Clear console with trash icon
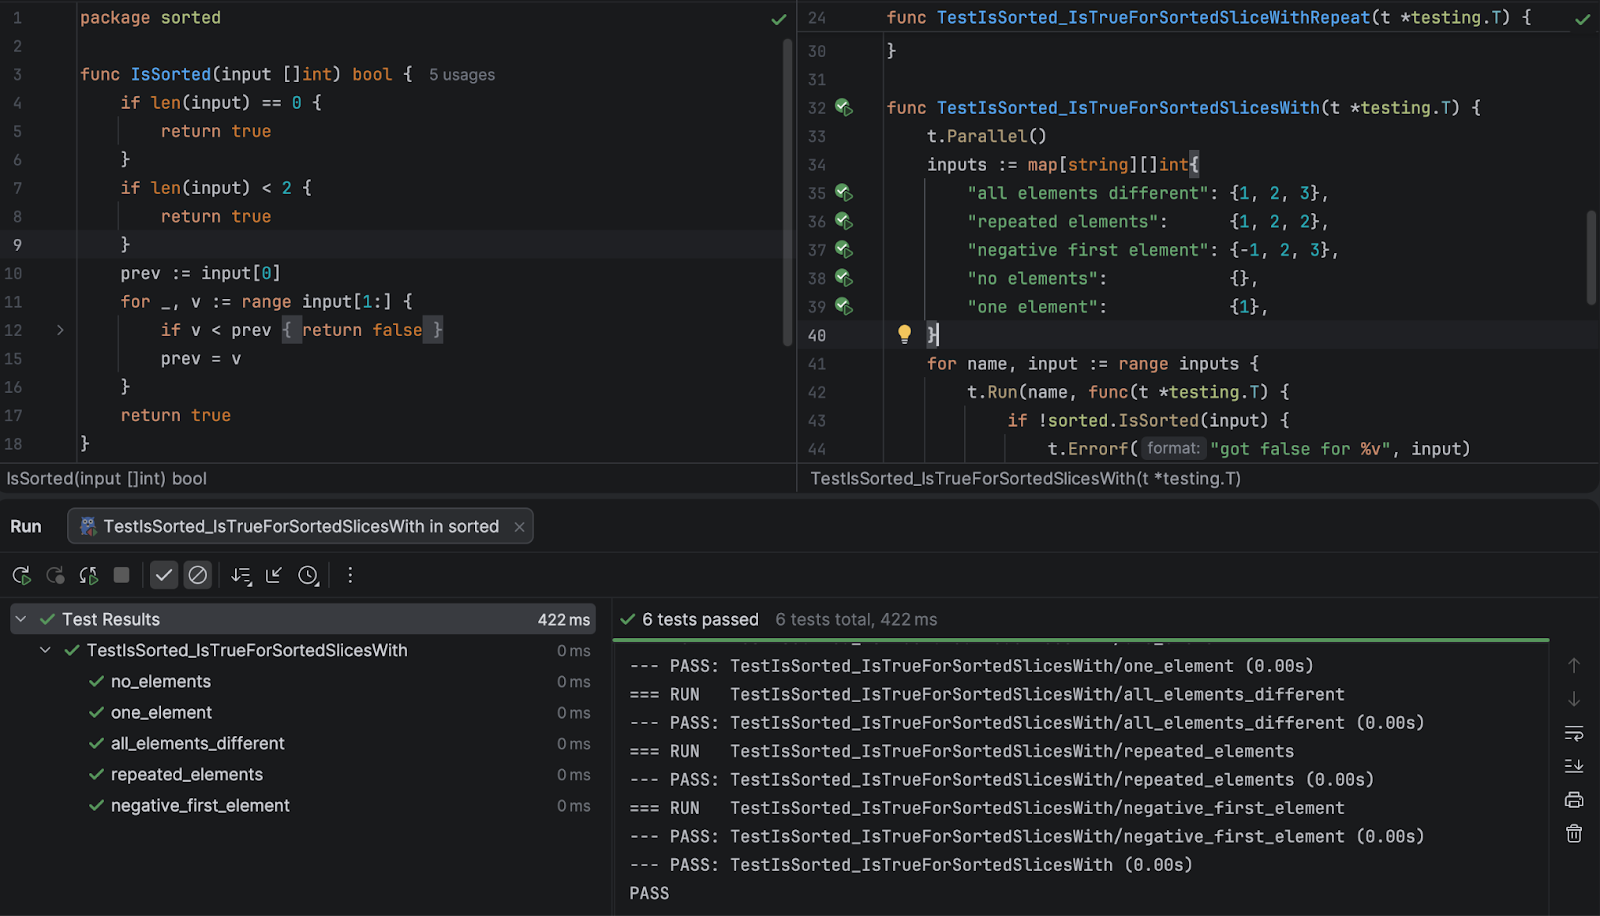 (x=1573, y=834)
